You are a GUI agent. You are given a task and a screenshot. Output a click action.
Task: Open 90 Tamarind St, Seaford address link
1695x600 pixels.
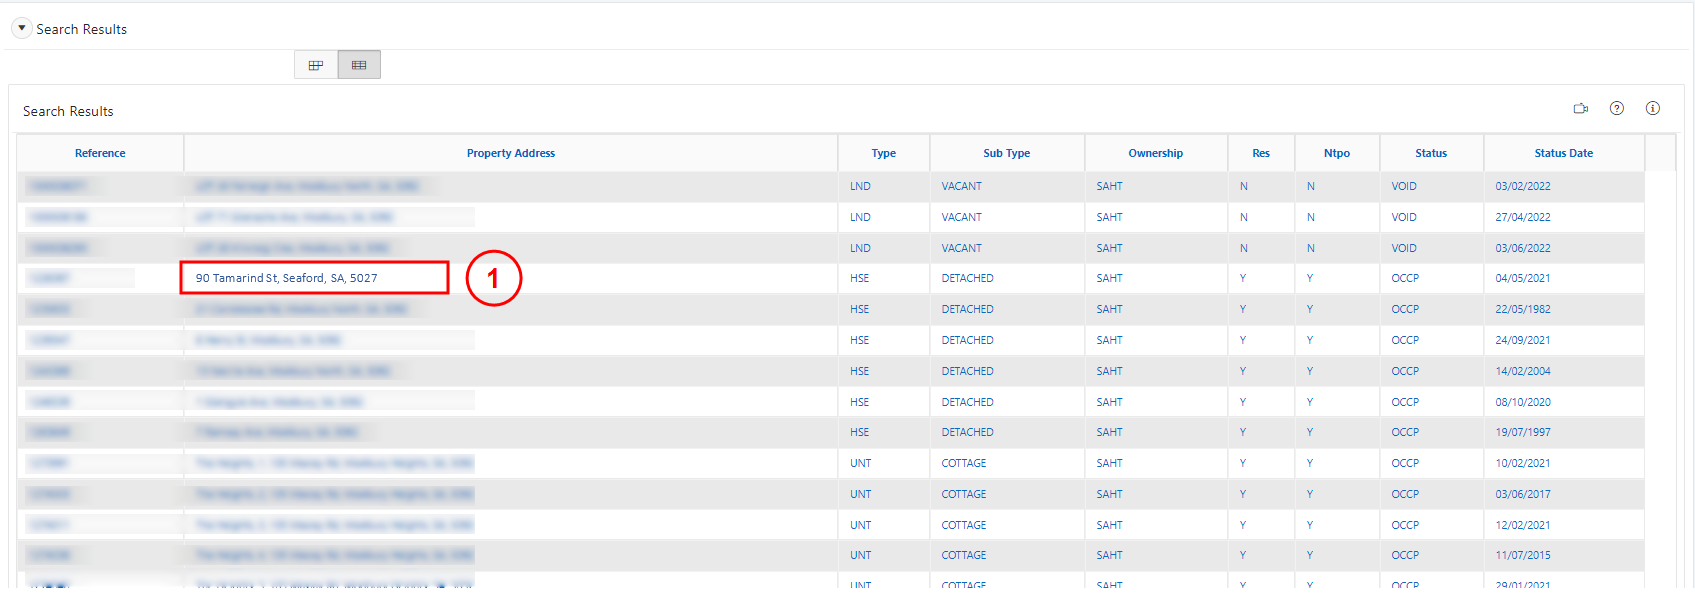pos(286,278)
